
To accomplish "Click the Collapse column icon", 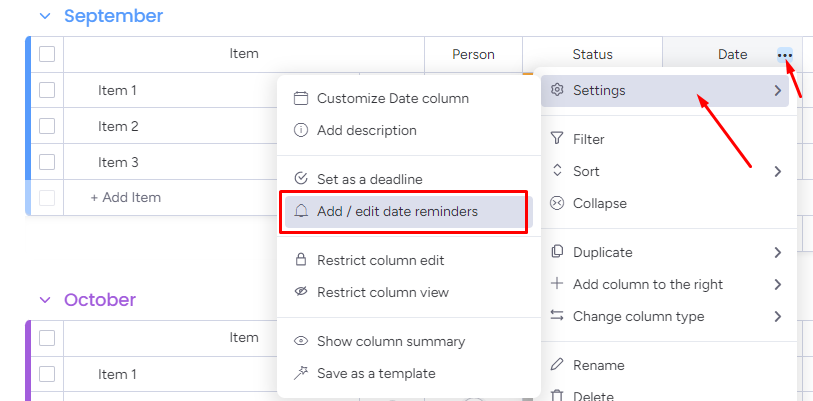I will (557, 203).
